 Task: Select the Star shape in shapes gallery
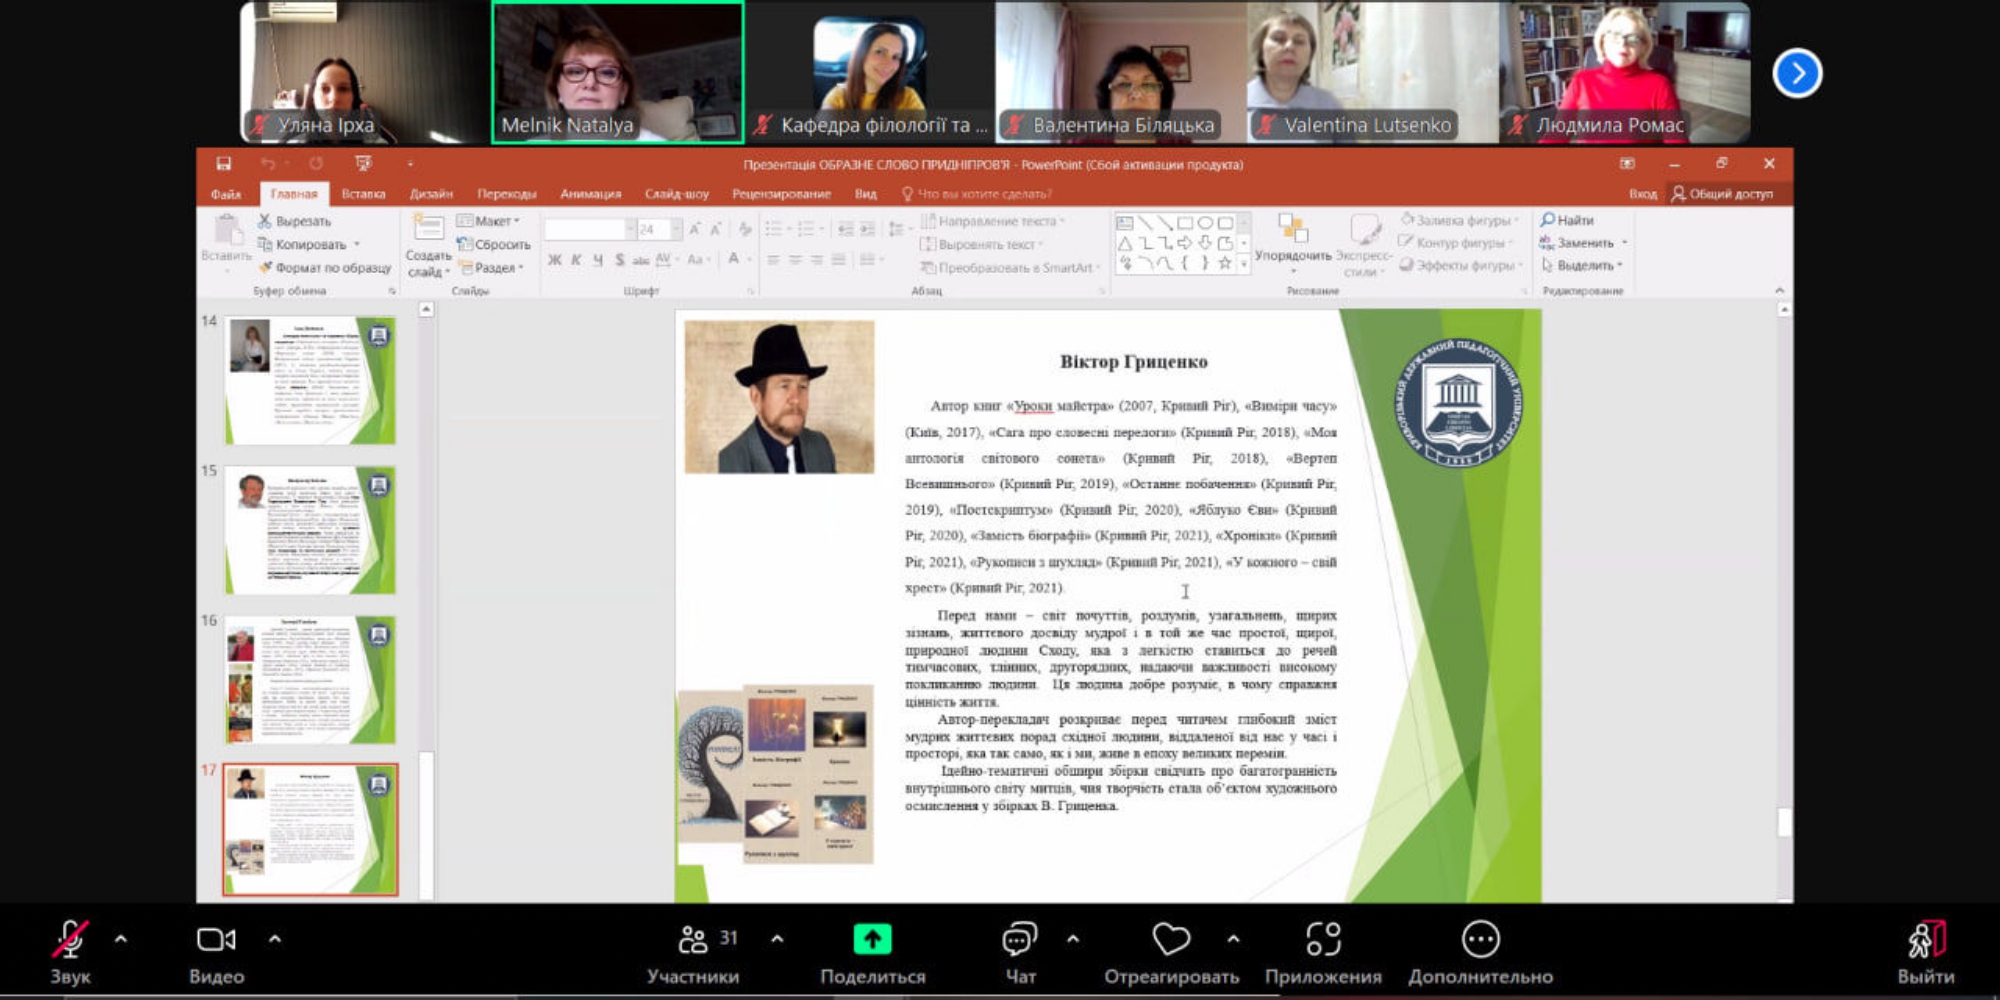point(1224,264)
